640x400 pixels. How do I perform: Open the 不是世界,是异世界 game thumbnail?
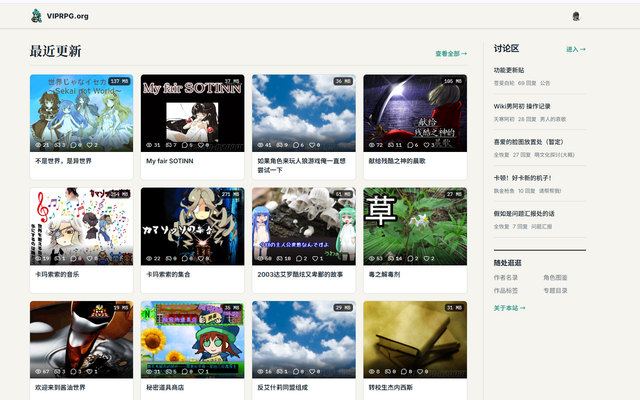(x=81, y=113)
